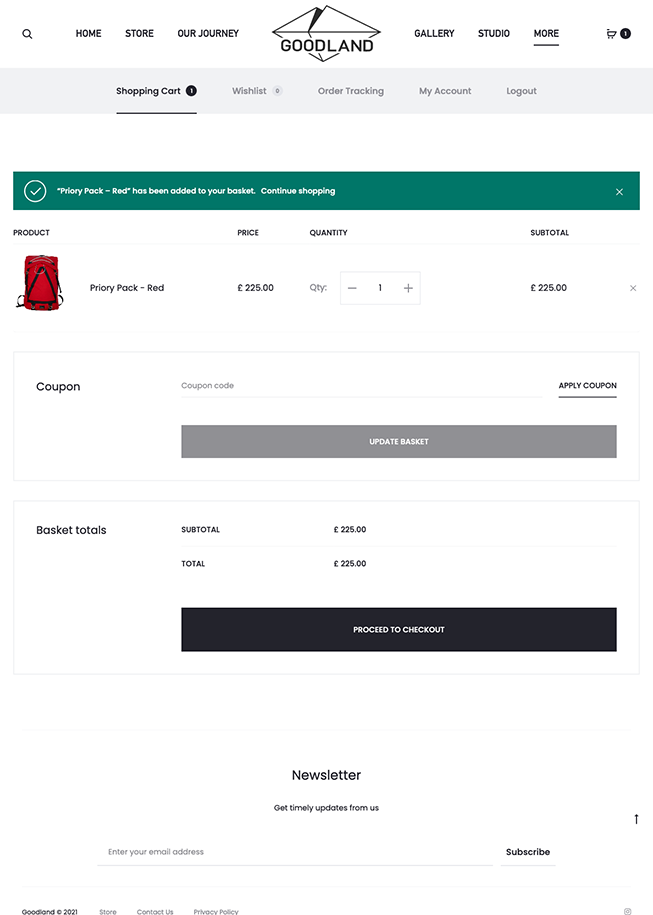Click the scroll to top arrow
Viewport: 653px width, 915px height.
(636, 819)
